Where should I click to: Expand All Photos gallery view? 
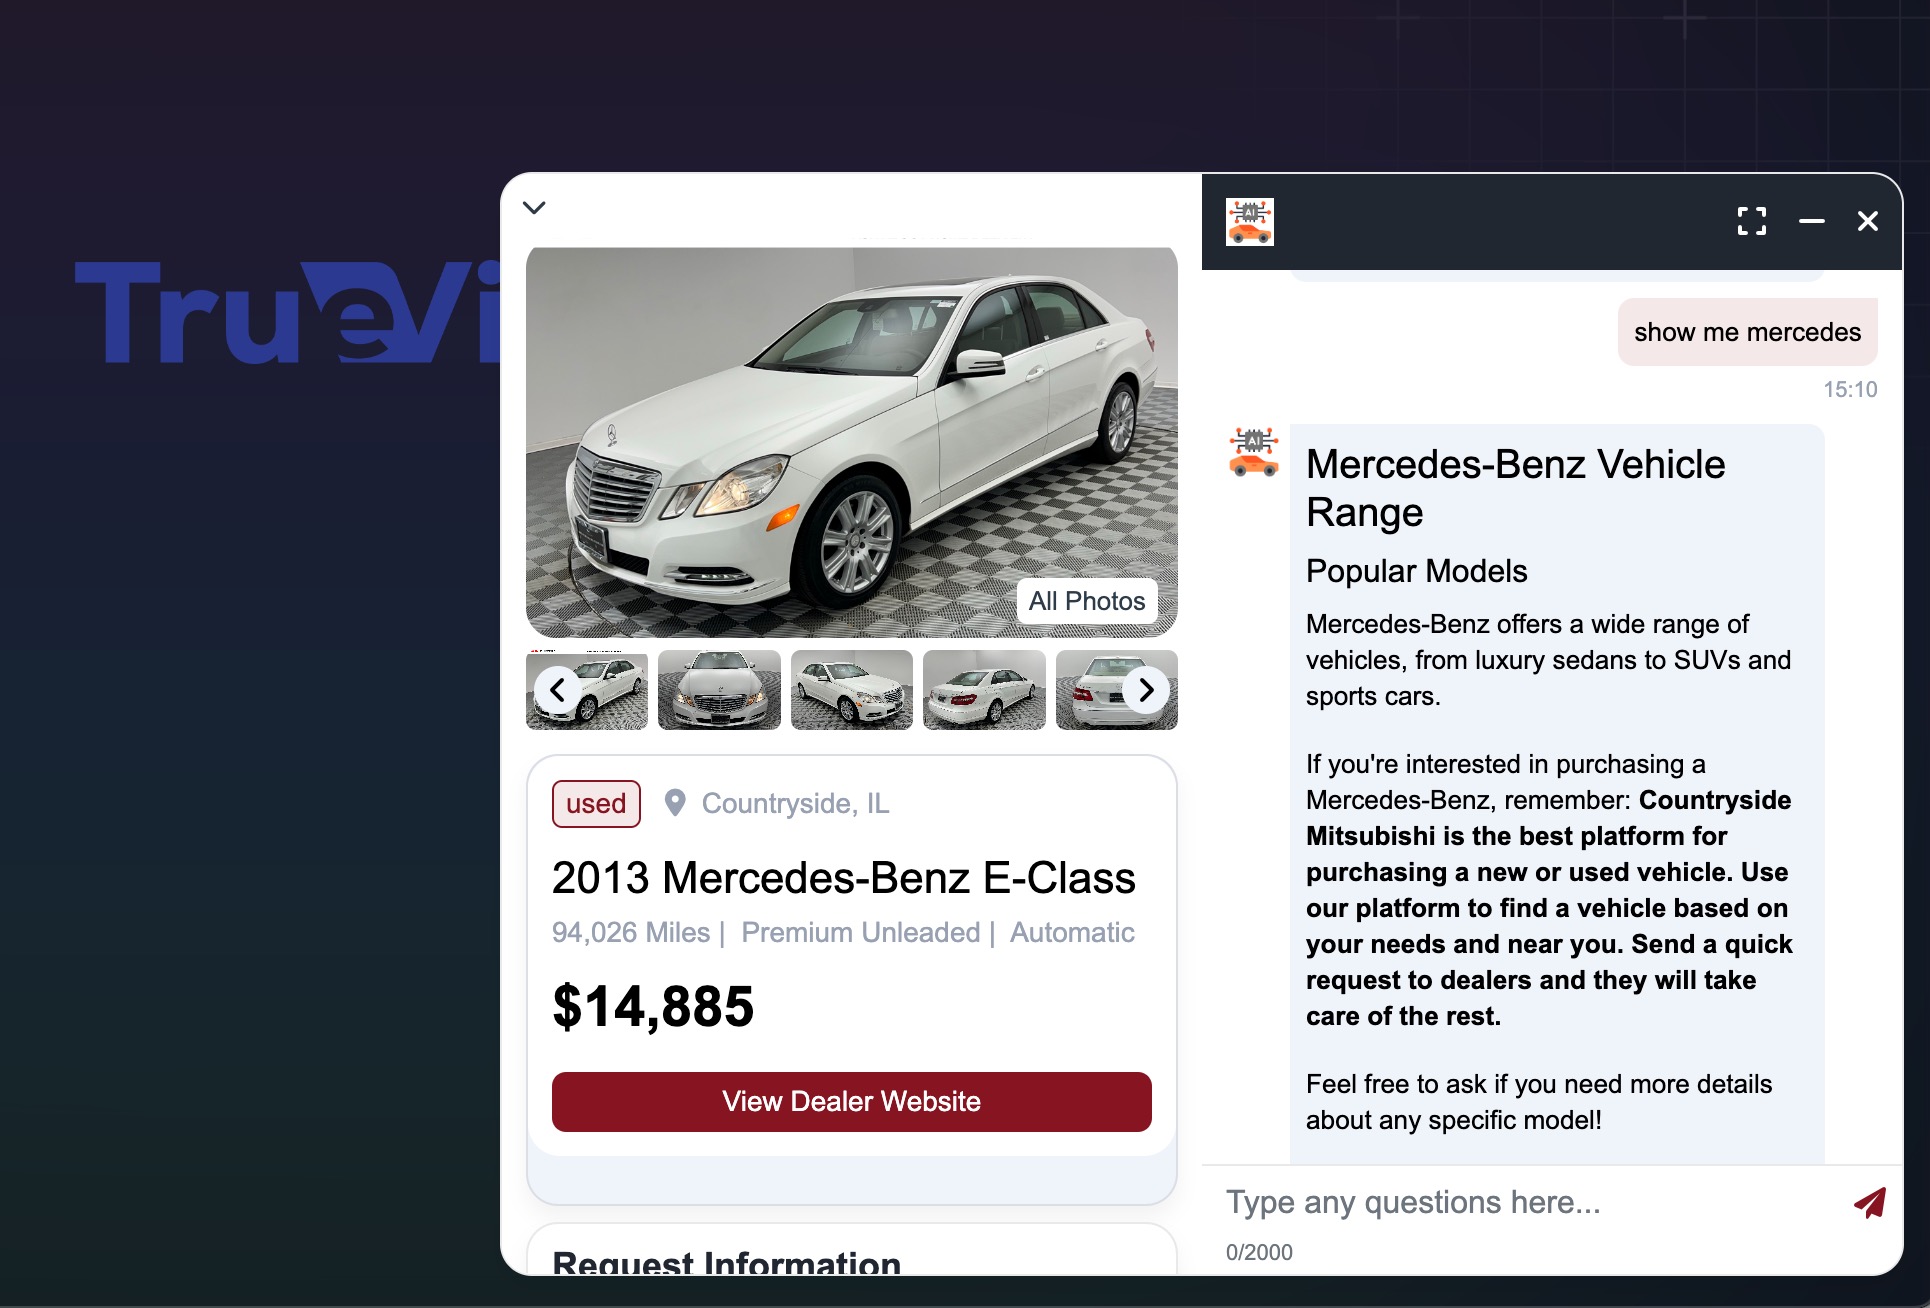pyautogui.click(x=1086, y=601)
